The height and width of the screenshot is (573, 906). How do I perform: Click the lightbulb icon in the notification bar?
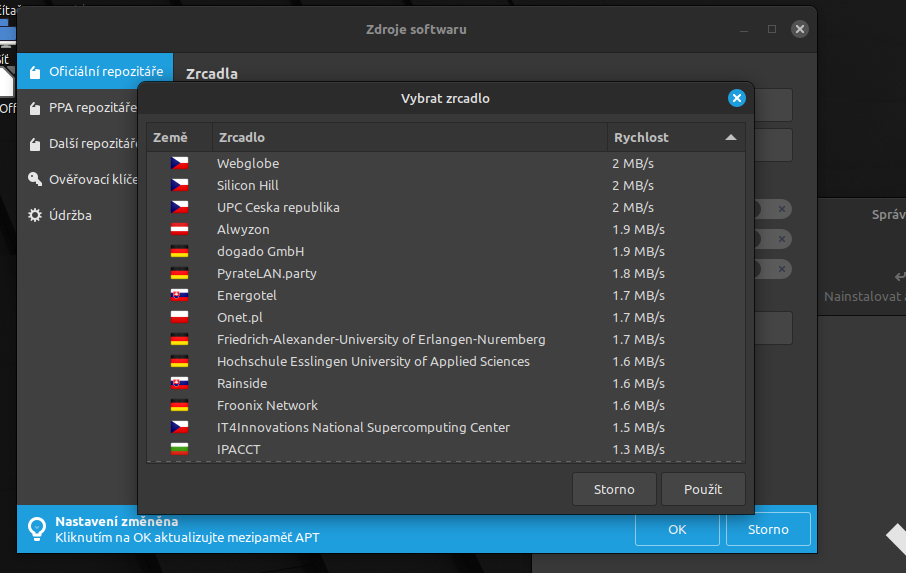pyautogui.click(x=37, y=529)
